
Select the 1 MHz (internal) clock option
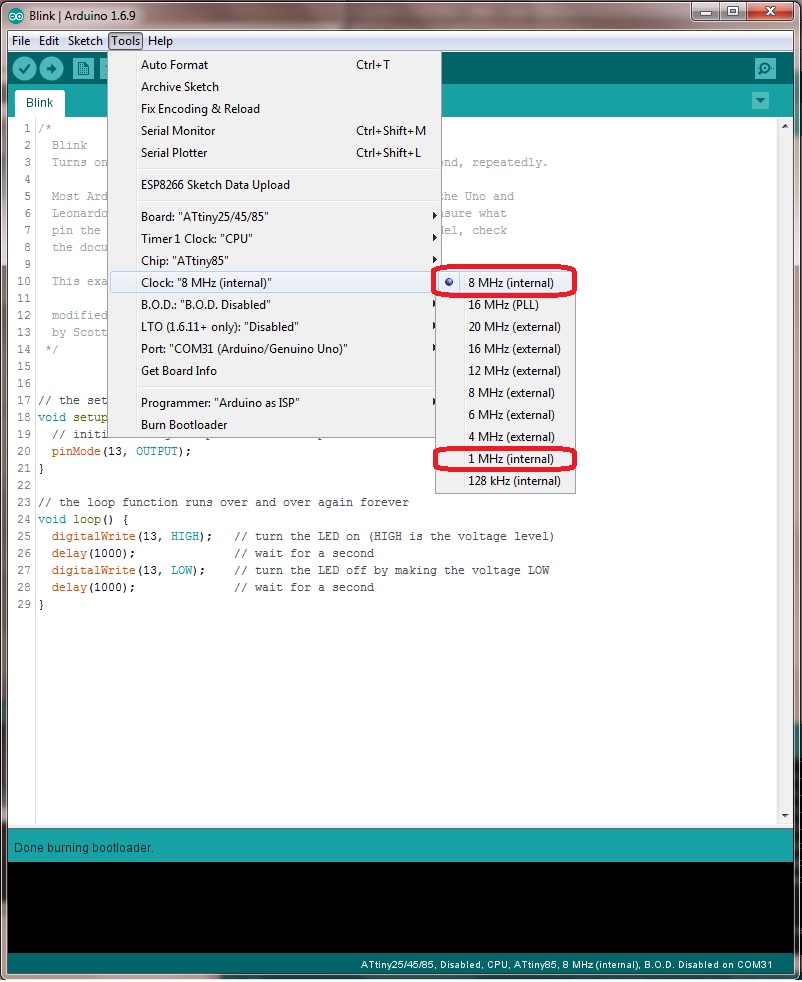click(x=505, y=459)
